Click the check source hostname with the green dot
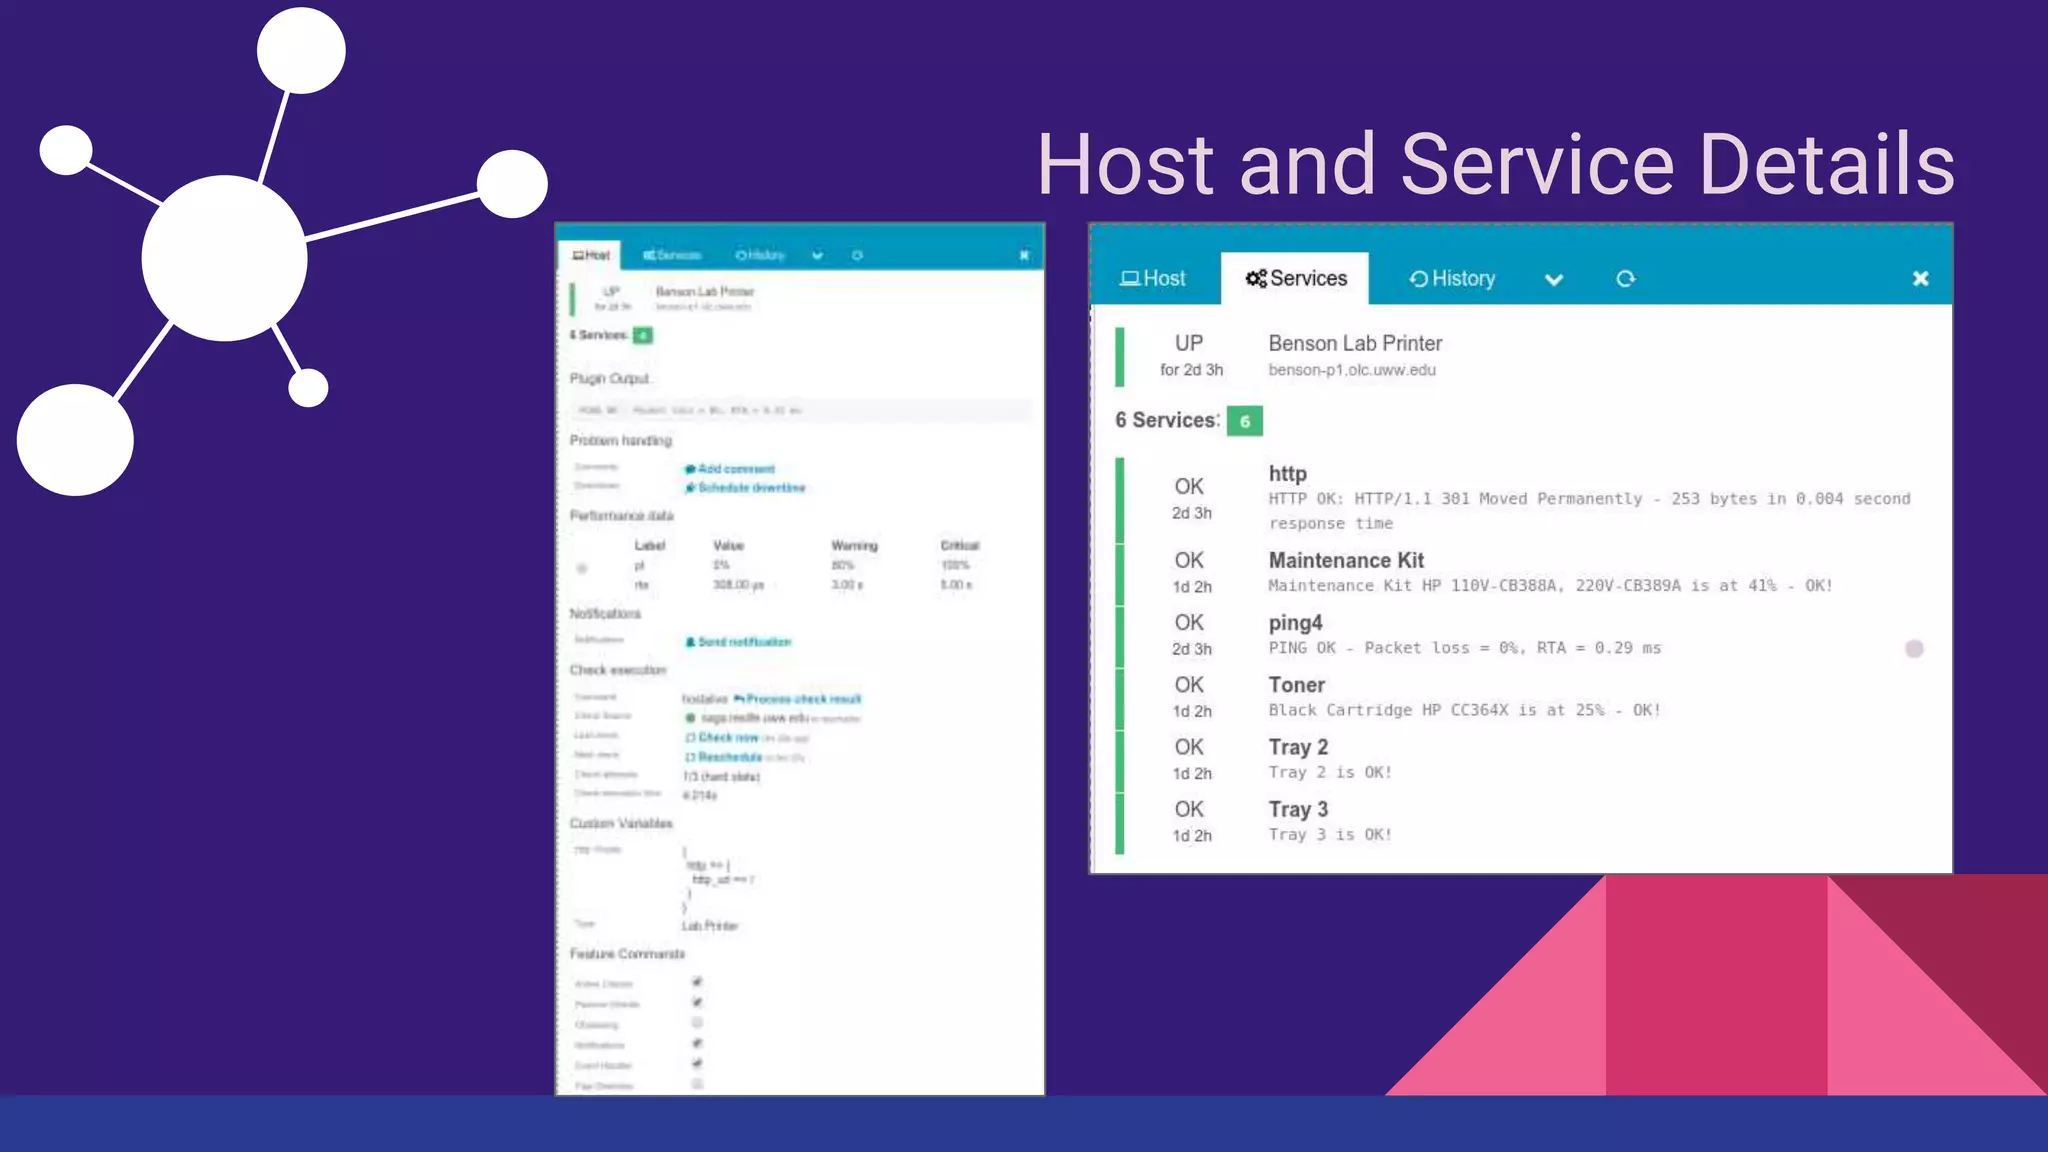Image resolution: width=2048 pixels, height=1152 pixels. click(x=747, y=718)
